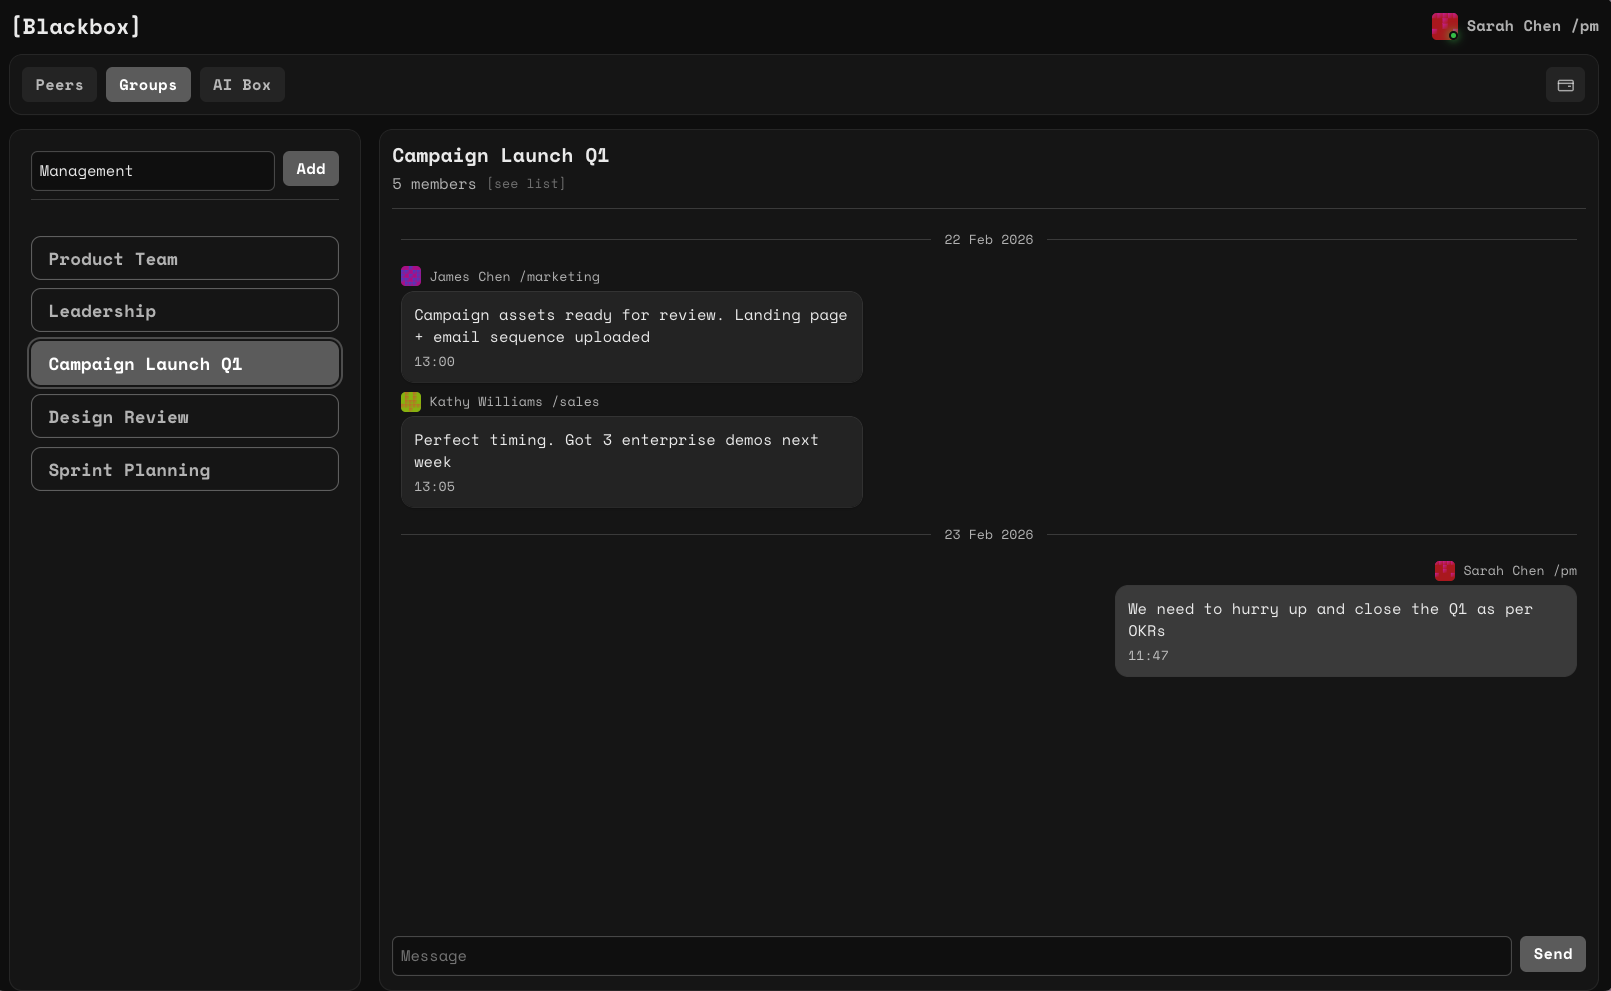Click James Chen's purple avatar
This screenshot has height=991, width=1611.
[411, 276]
